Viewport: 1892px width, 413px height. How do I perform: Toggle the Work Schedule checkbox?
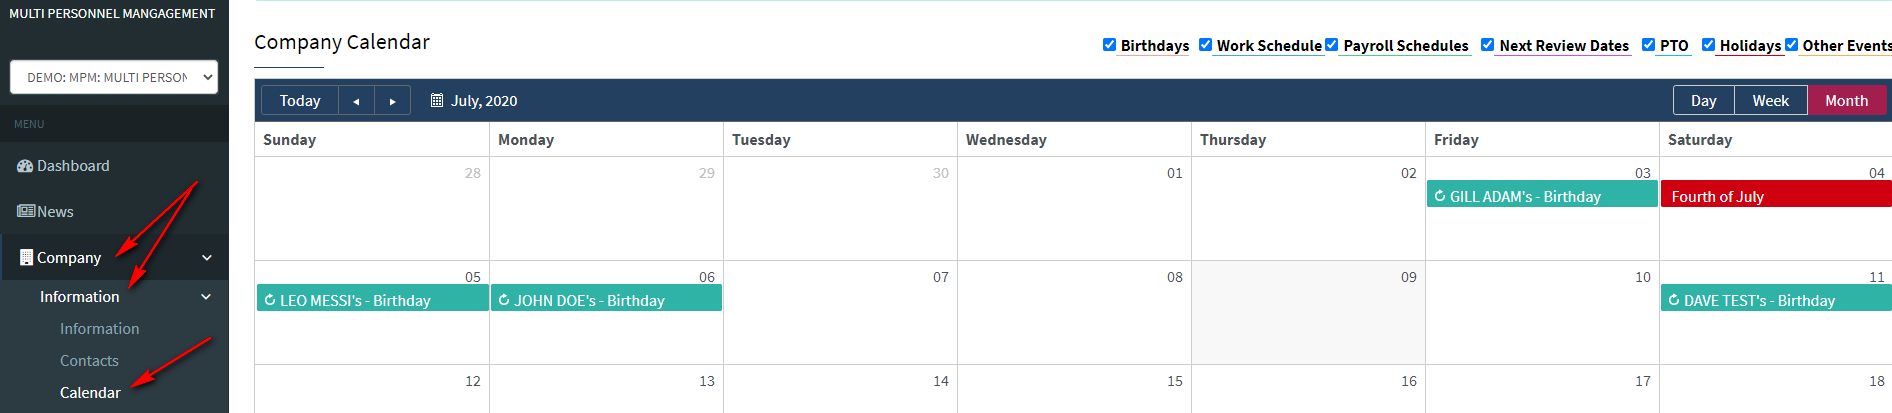pos(1205,44)
